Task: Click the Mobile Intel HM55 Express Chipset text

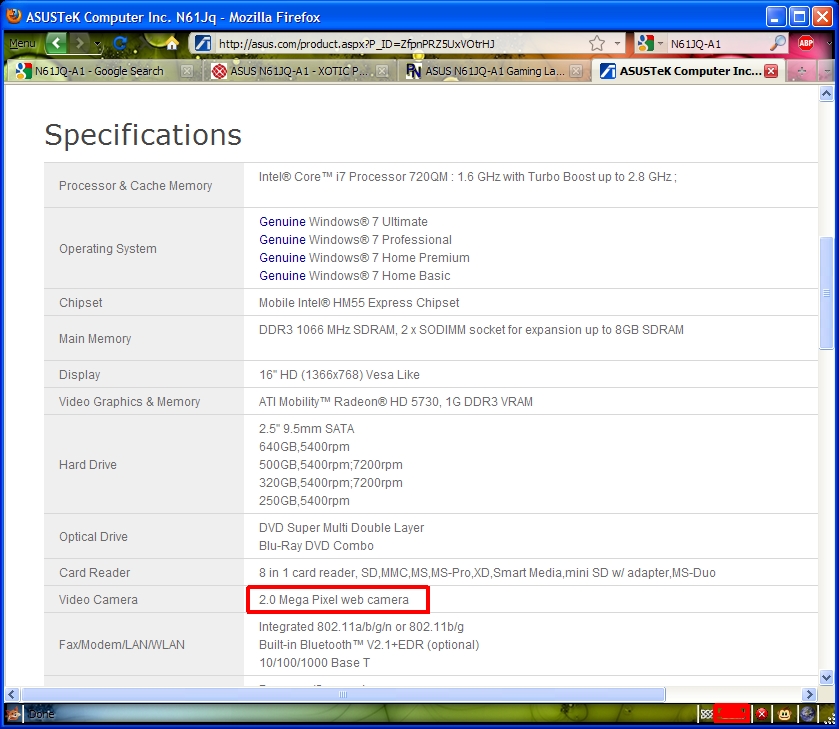Action: click(x=359, y=303)
